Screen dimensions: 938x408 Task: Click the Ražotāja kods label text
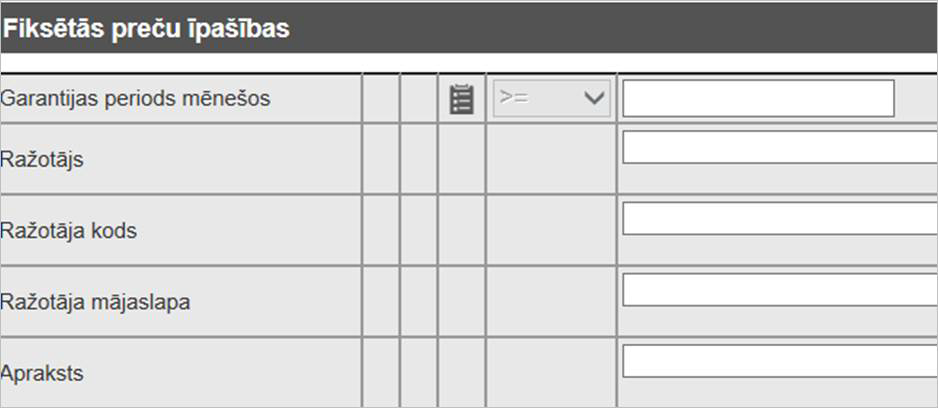tap(69, 230)
